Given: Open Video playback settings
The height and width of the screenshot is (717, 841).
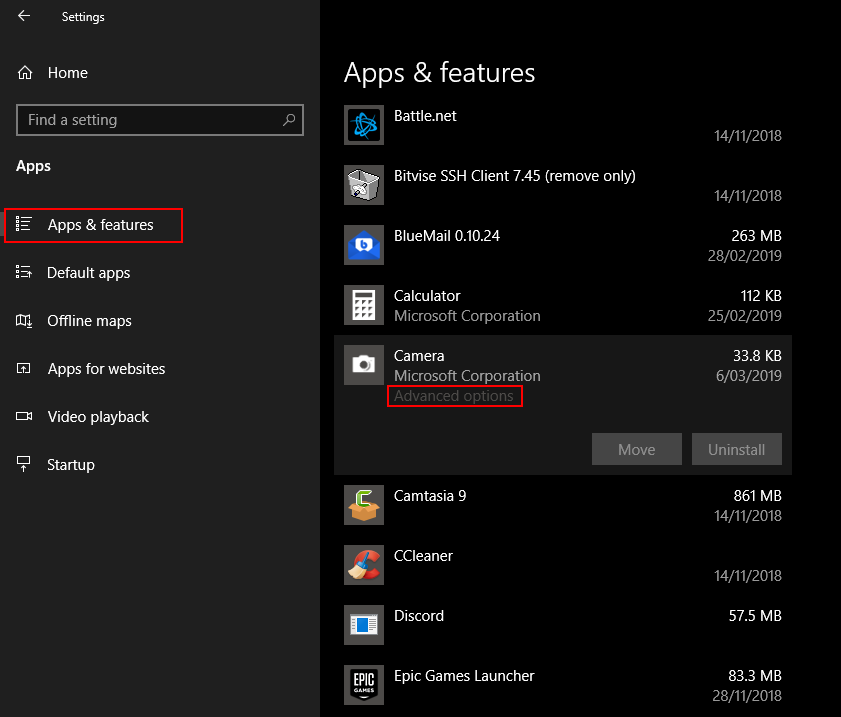Looking at the screenshot, I should pyautogui.click(x=98, y=417).
